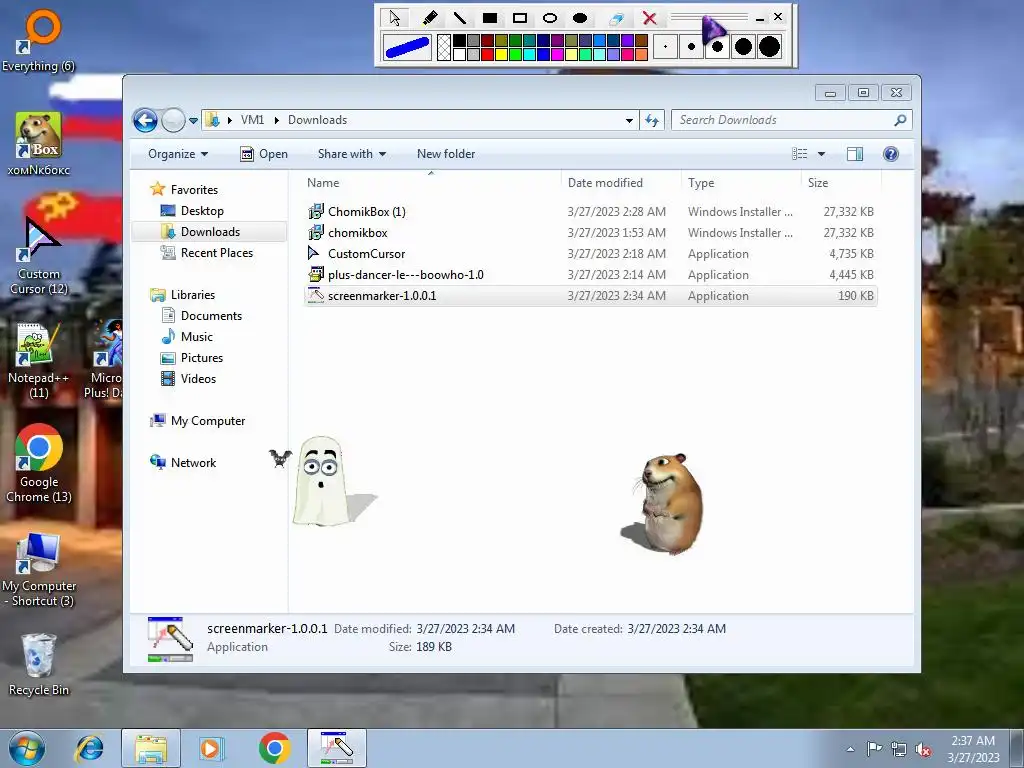This screenshot has width=1024, height=768.
Task: Click the Explorer forward arrow button
Action: pos(173,120)
